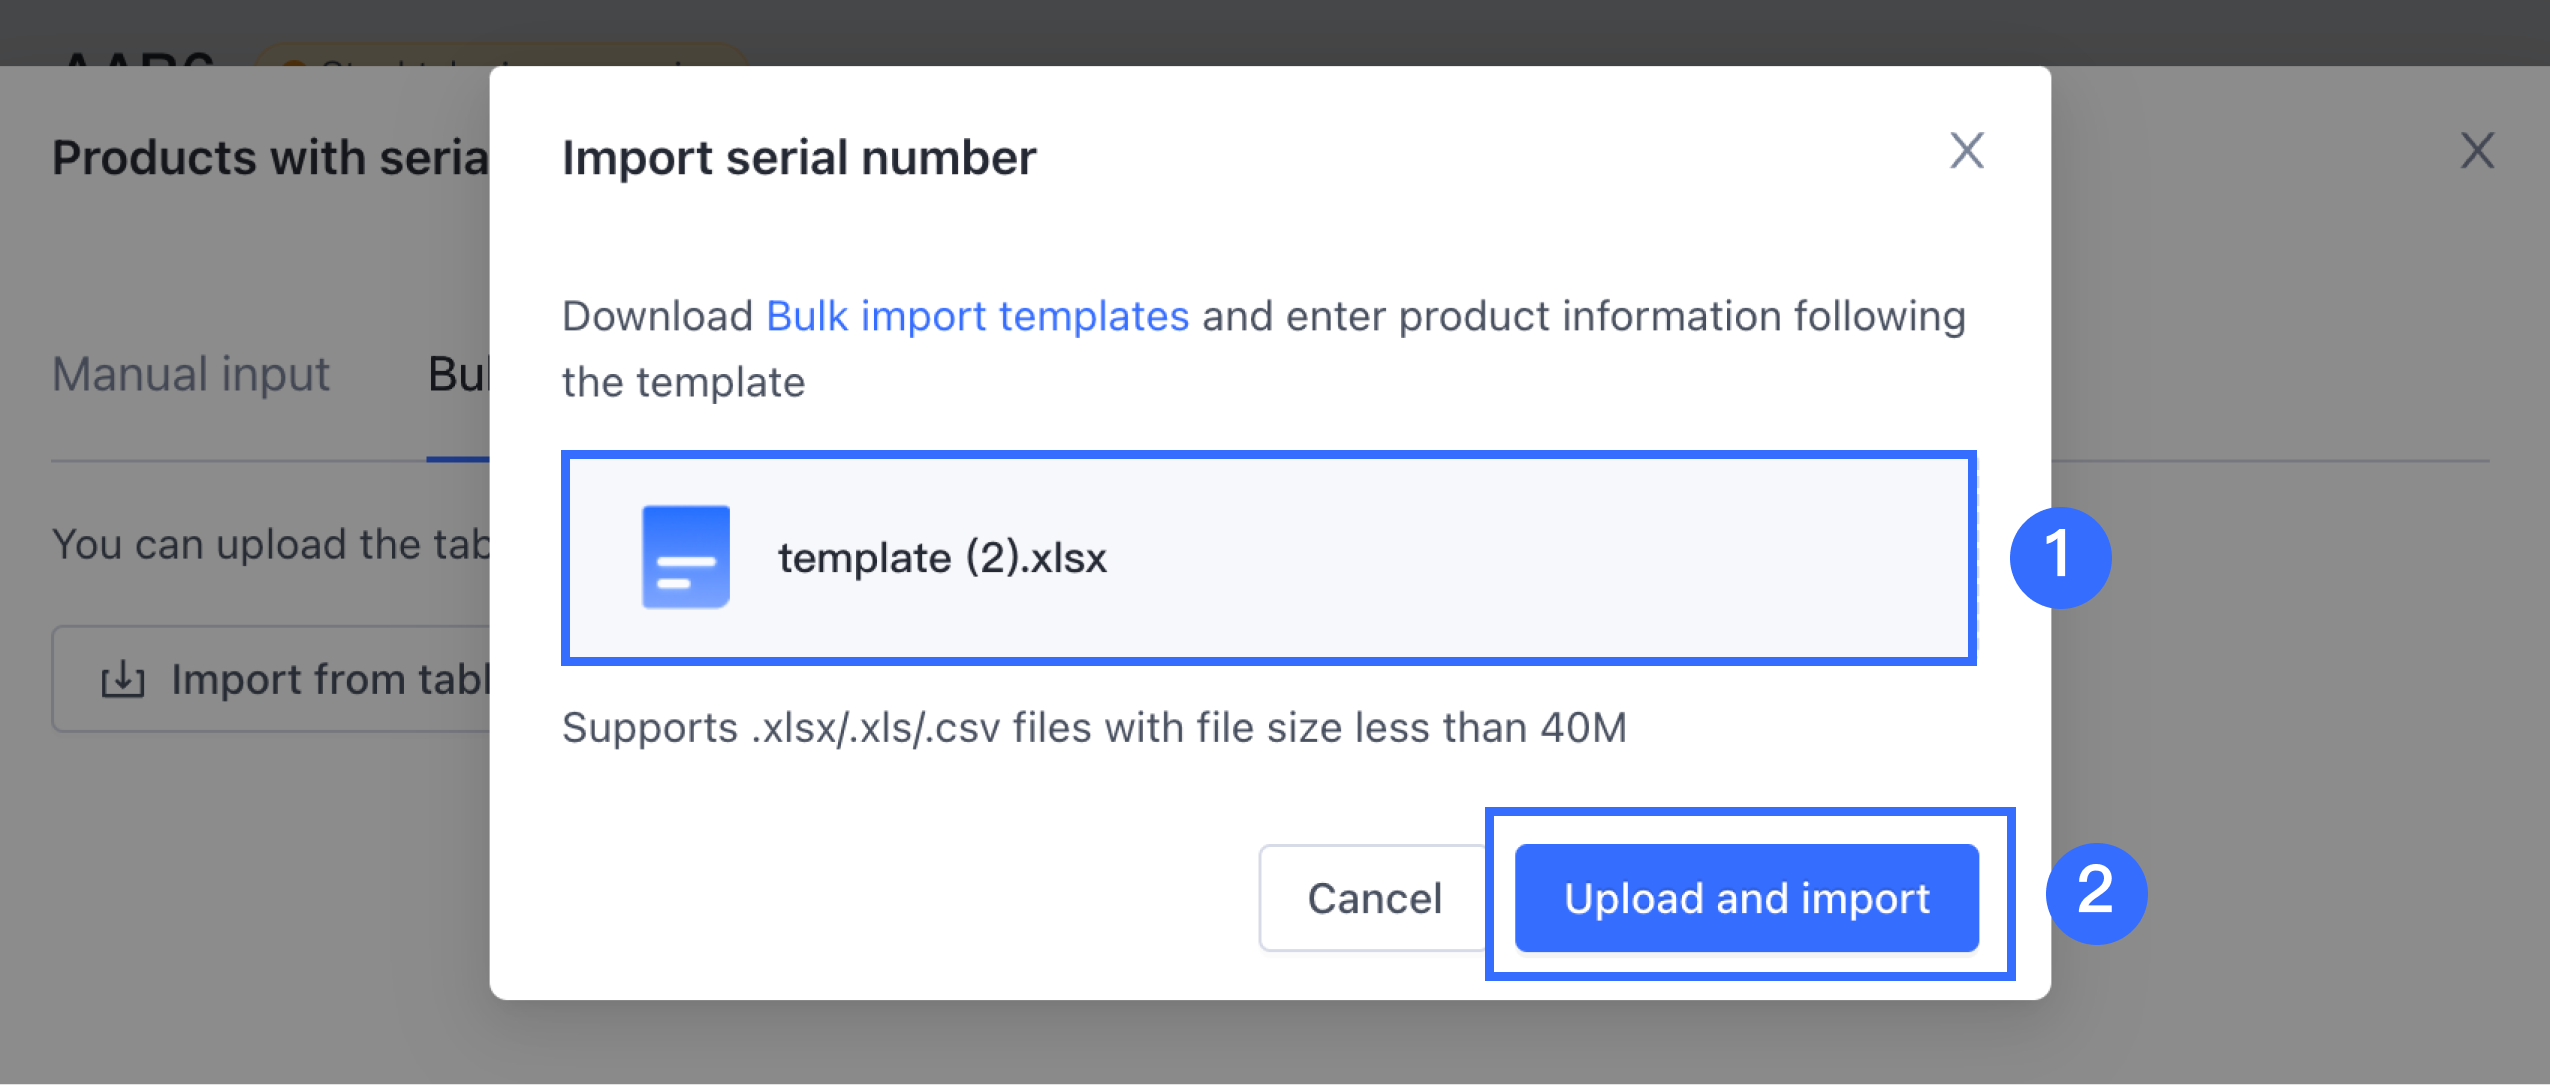Image resolution: width=2550 pixels, height=1085 pixels.
Task: Click the 'the template' instruction text line
Action: point(683,382)
